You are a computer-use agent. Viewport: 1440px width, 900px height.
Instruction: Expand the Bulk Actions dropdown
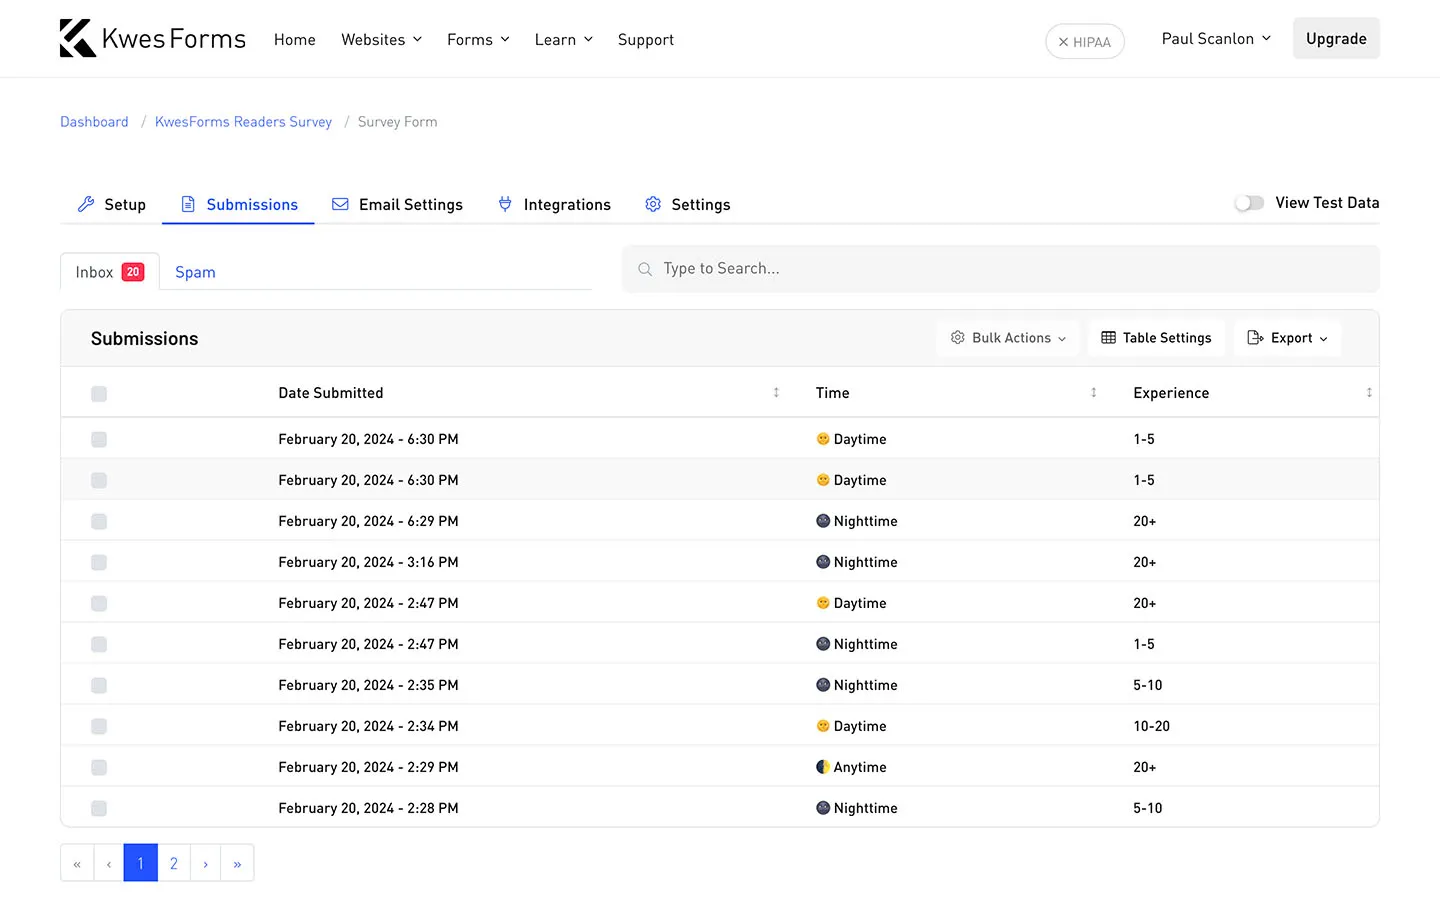(x=1008, y=338)
